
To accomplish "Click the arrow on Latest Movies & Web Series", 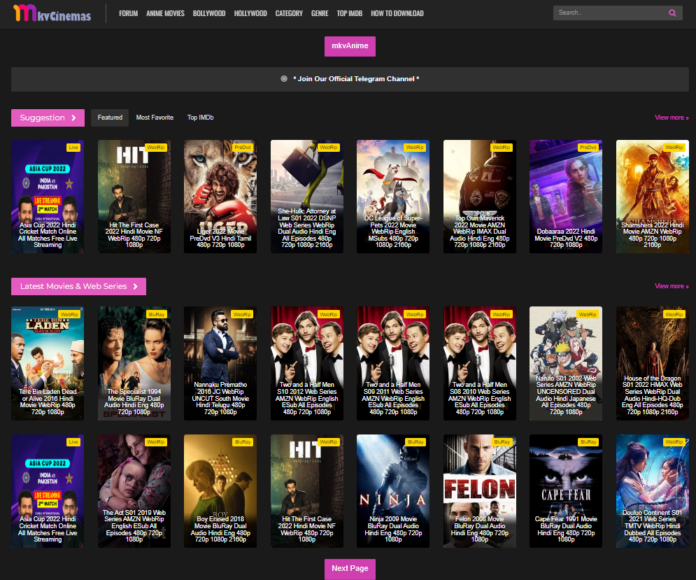I will pos(135,286).
